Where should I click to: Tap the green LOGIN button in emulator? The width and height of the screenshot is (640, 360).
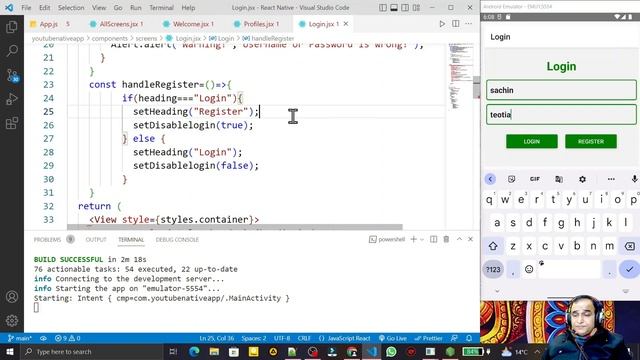coord(532,141)
